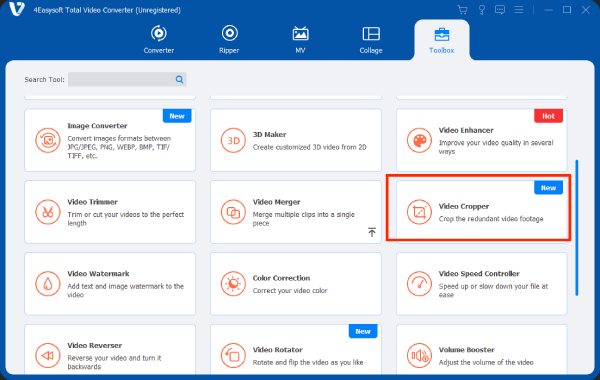
Task: Launch the Video Cropper icon
Action: click(x=419, y=212)
